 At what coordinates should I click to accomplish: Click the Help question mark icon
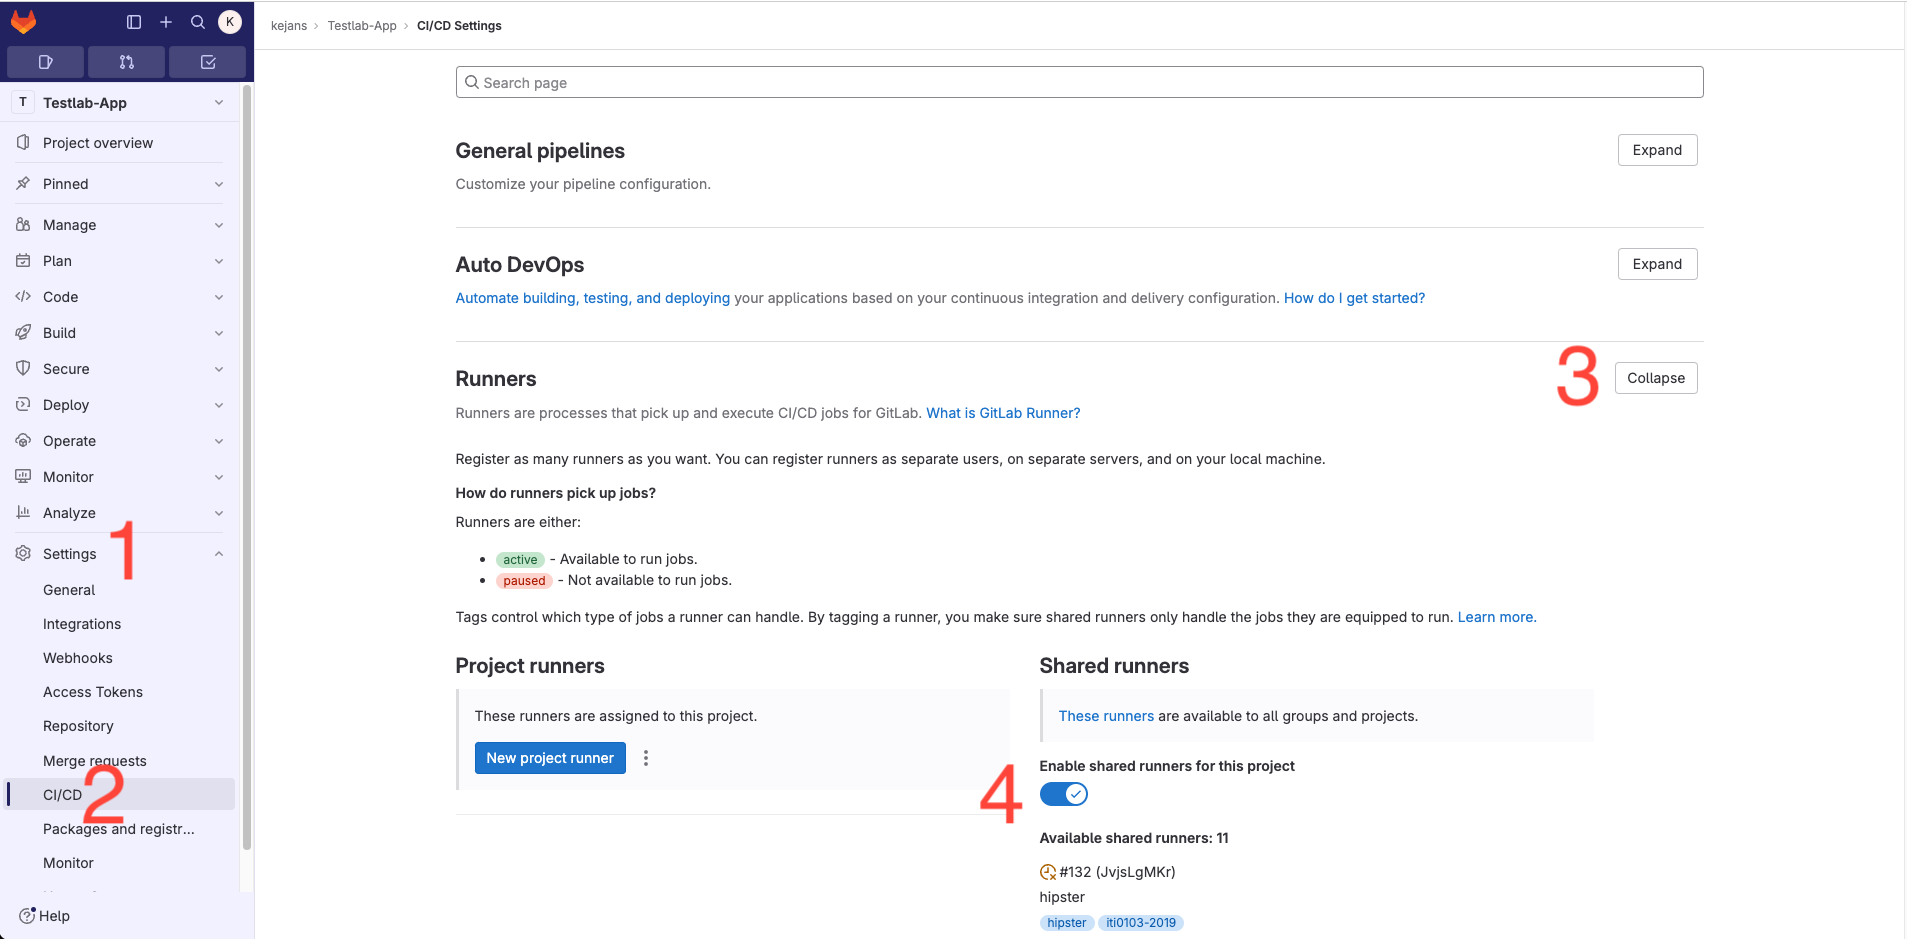[x=27, y=916]
